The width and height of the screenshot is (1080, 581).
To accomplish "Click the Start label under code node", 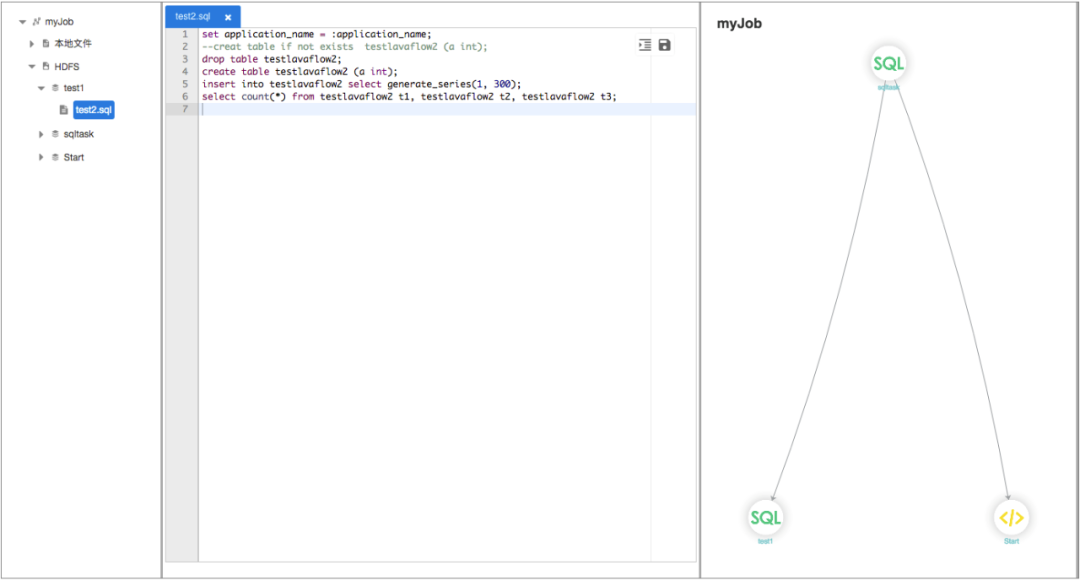I will click(x=1011, y=542).
